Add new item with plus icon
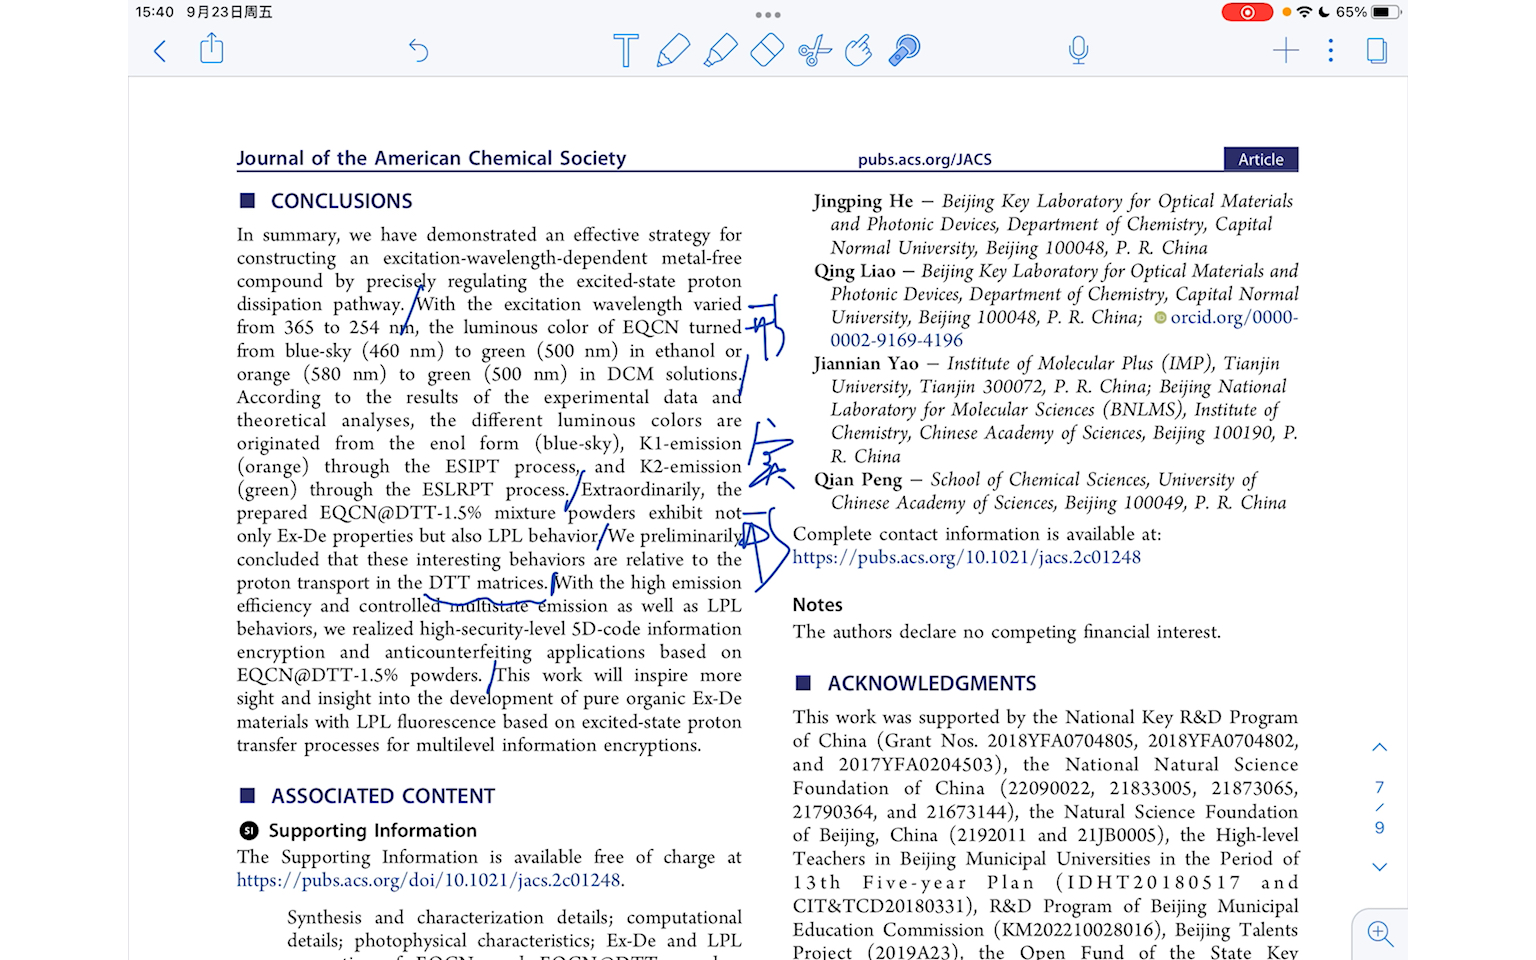 (1286, 50)
